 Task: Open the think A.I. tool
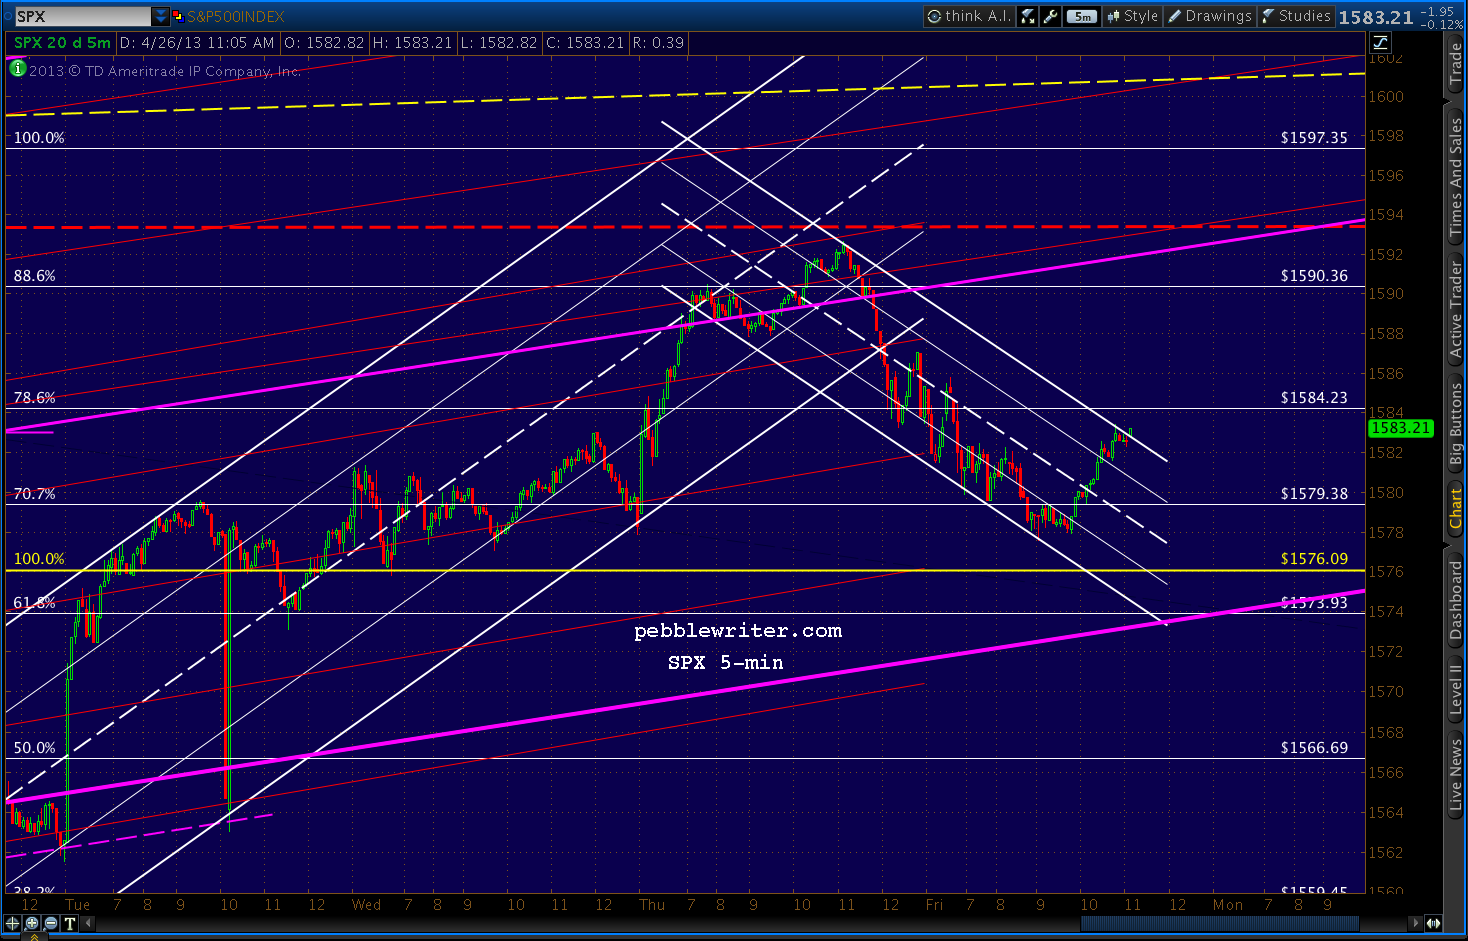click(x=969, y=16)
